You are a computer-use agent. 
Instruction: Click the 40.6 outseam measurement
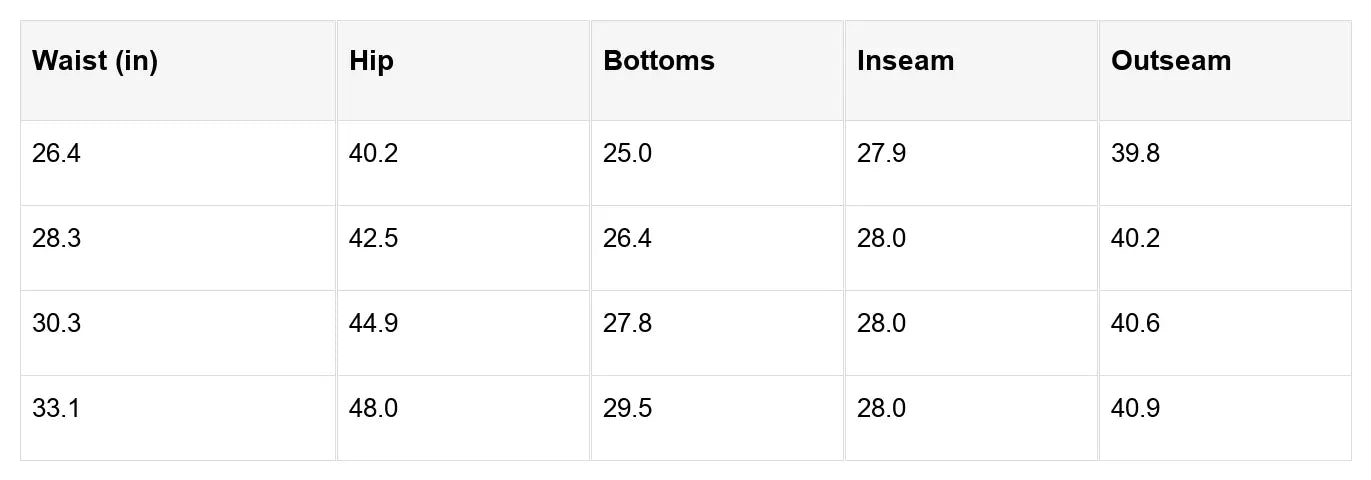click(1135, 325)
